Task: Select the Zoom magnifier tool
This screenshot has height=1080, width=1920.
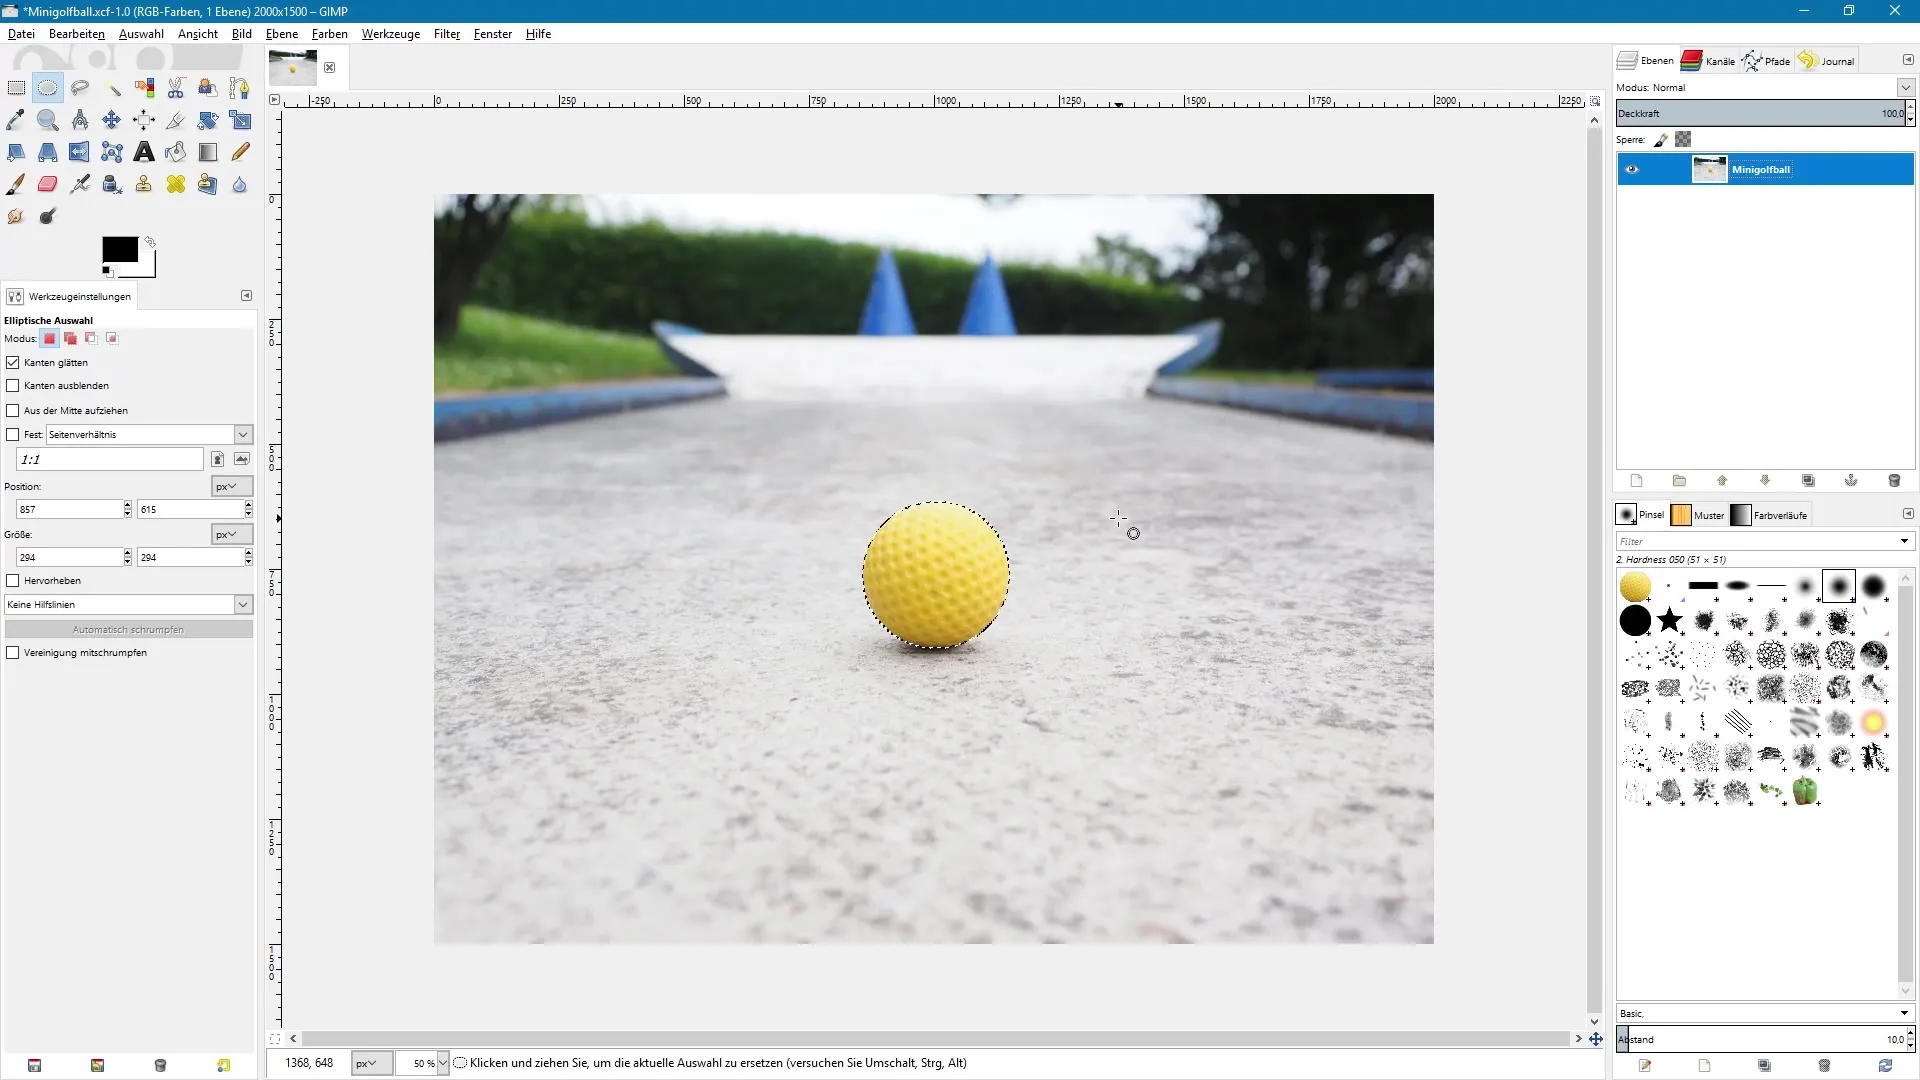Action: click(x=48, y=120)
